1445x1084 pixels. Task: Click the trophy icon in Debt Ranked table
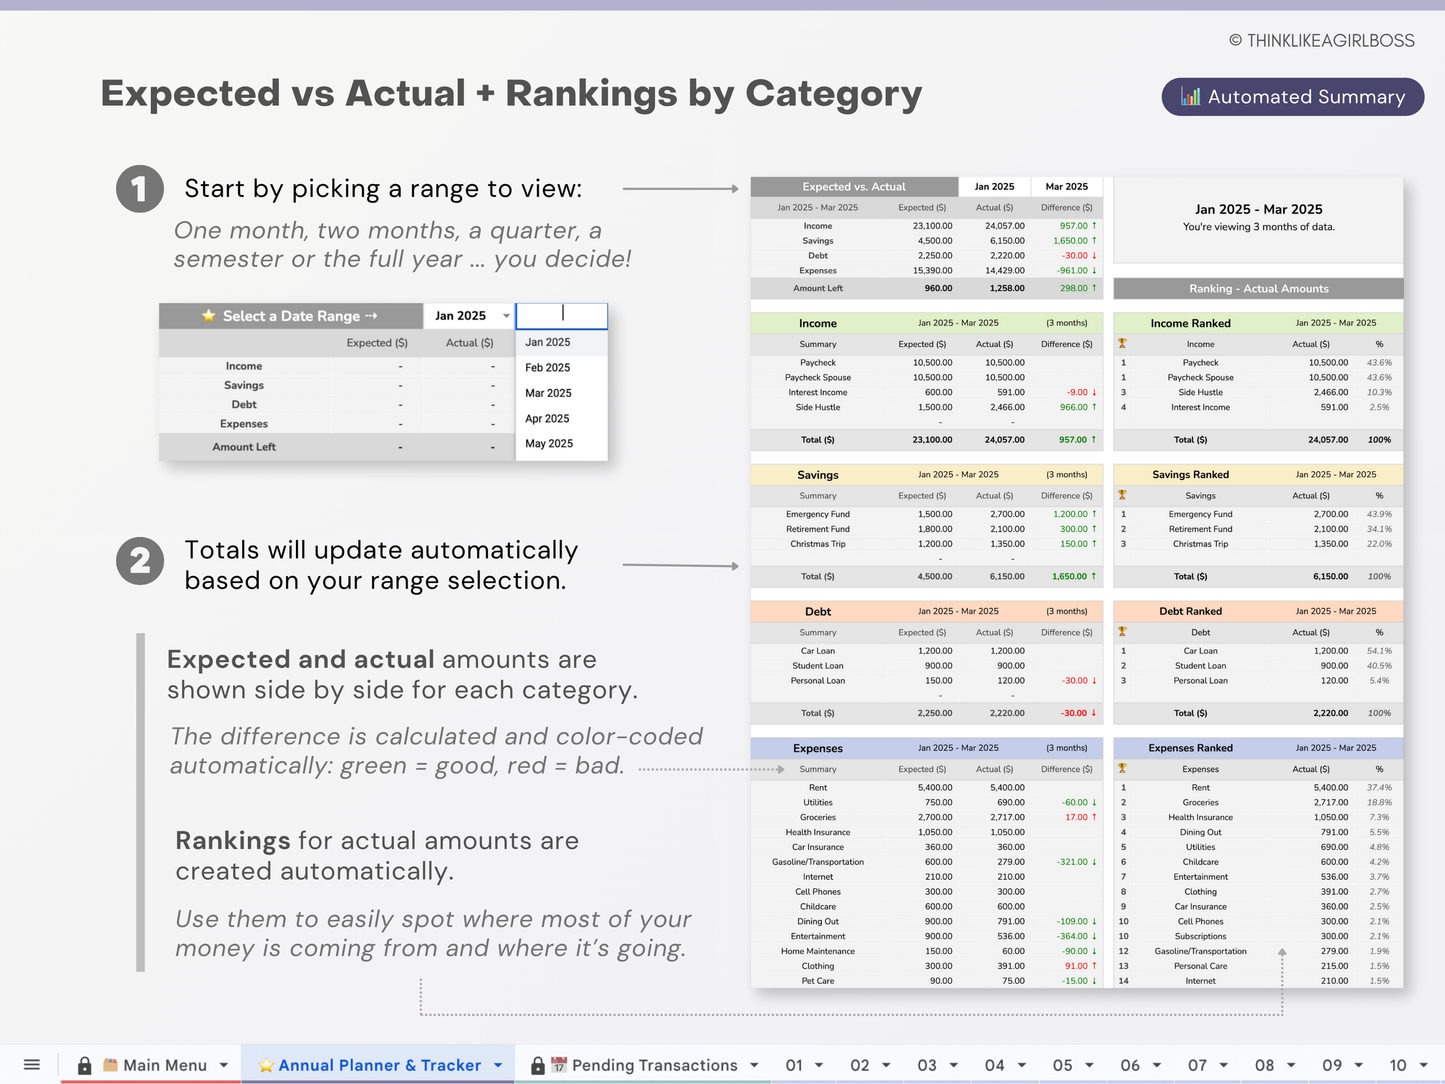click(x=1123, y=632)
